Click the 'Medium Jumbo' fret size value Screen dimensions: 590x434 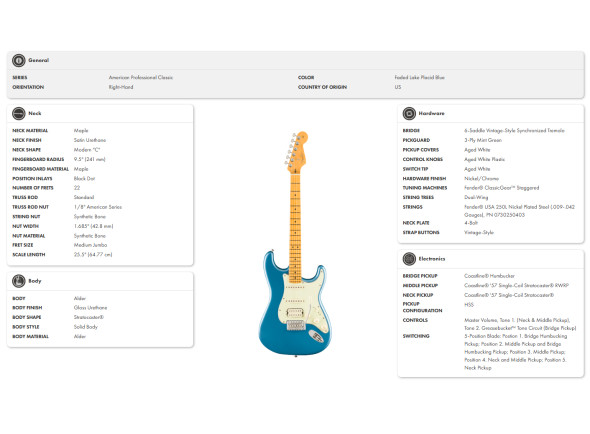tap(90, 245)
